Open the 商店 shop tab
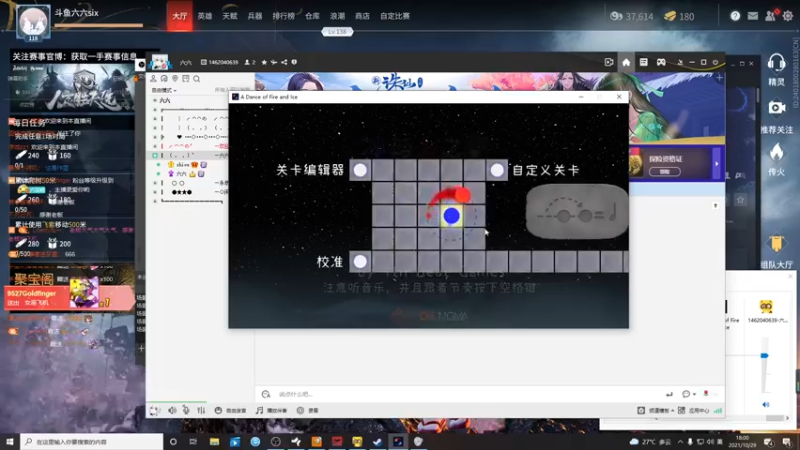This screenshot has width=800, height=450. pos(362,16)
